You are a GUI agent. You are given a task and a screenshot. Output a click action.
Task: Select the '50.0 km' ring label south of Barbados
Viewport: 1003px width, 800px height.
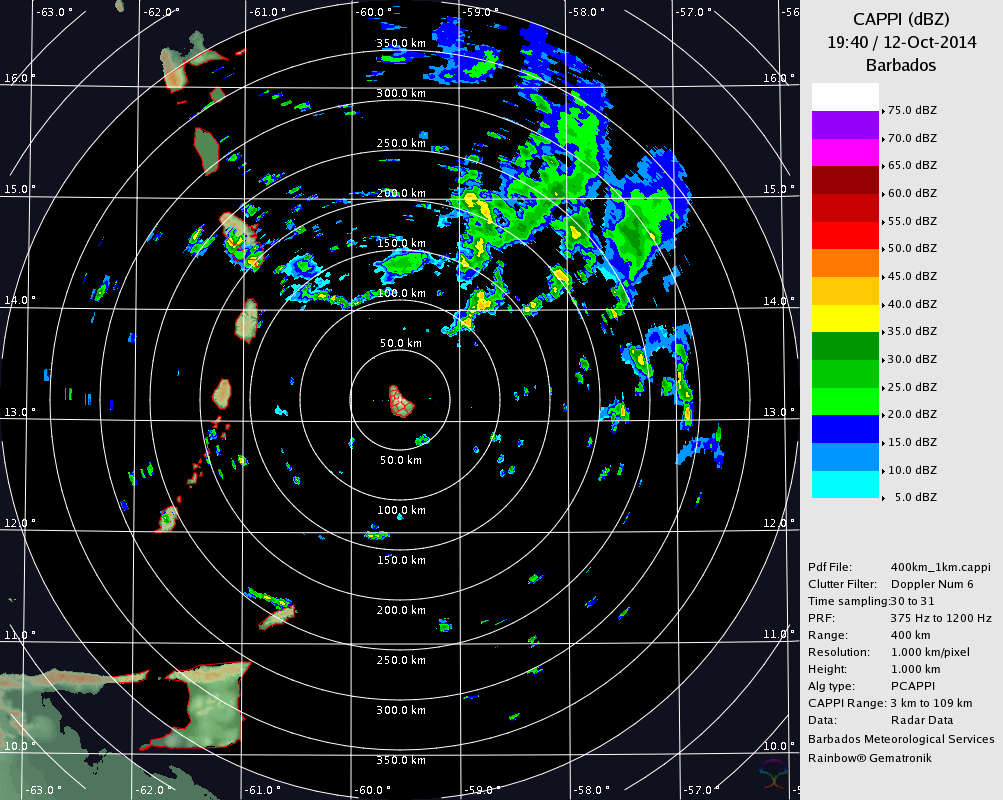click(x=401, y=460)
